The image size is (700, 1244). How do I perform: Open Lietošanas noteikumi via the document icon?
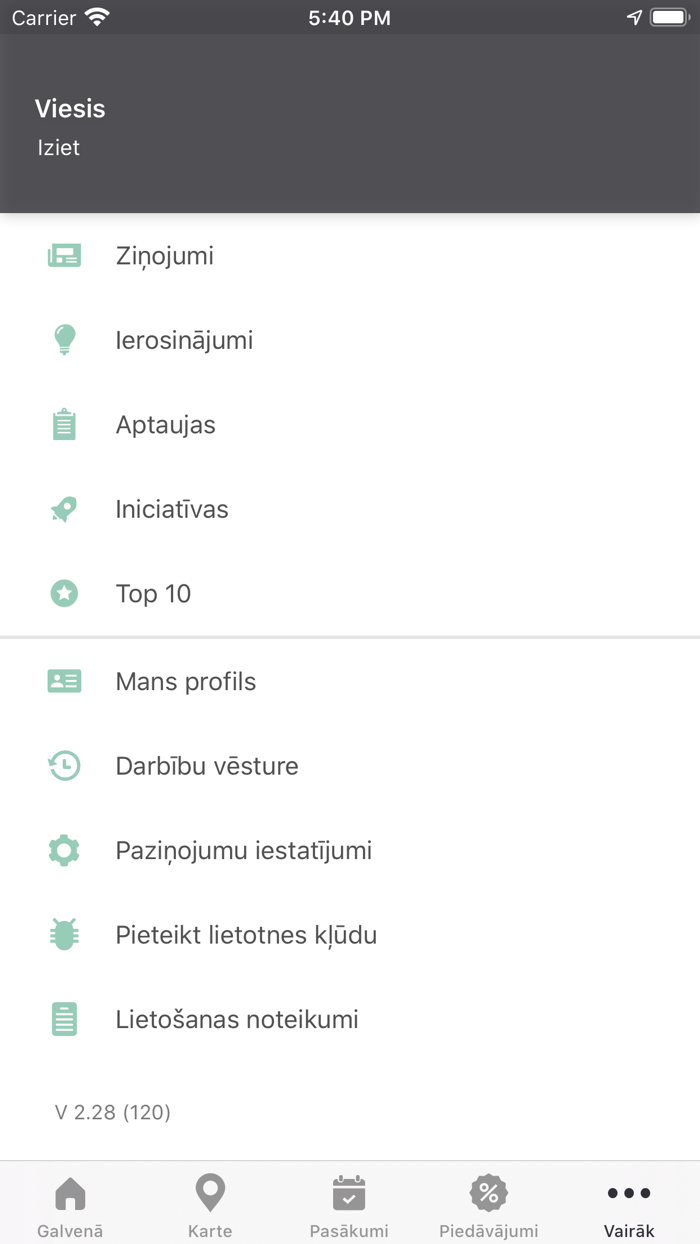click(x=64, y=1019)
